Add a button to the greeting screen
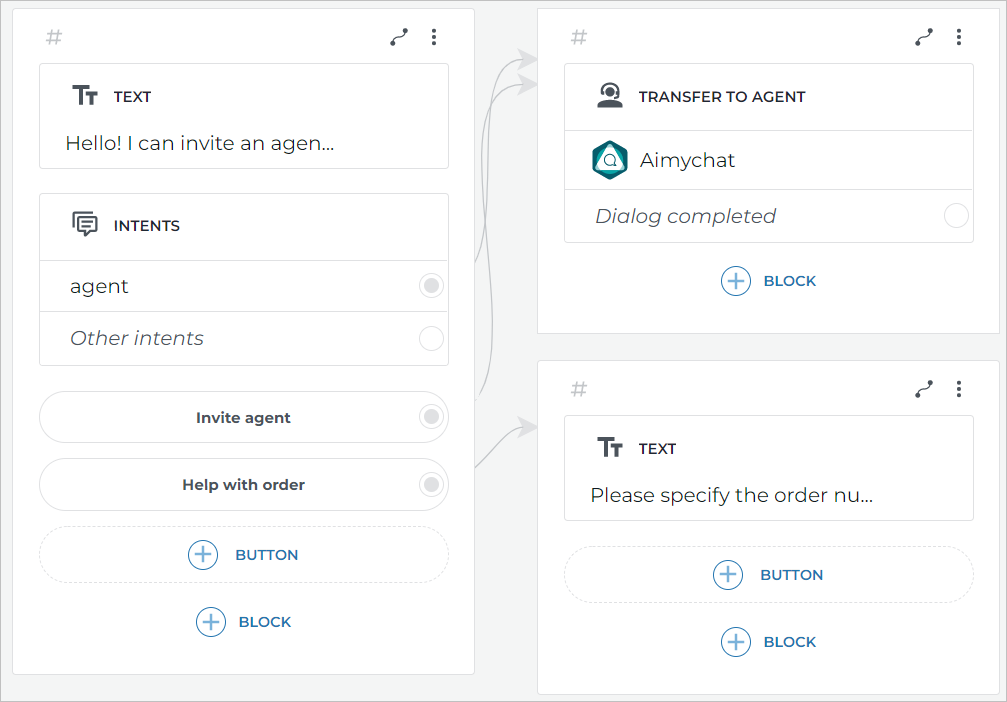 [243, 555]
